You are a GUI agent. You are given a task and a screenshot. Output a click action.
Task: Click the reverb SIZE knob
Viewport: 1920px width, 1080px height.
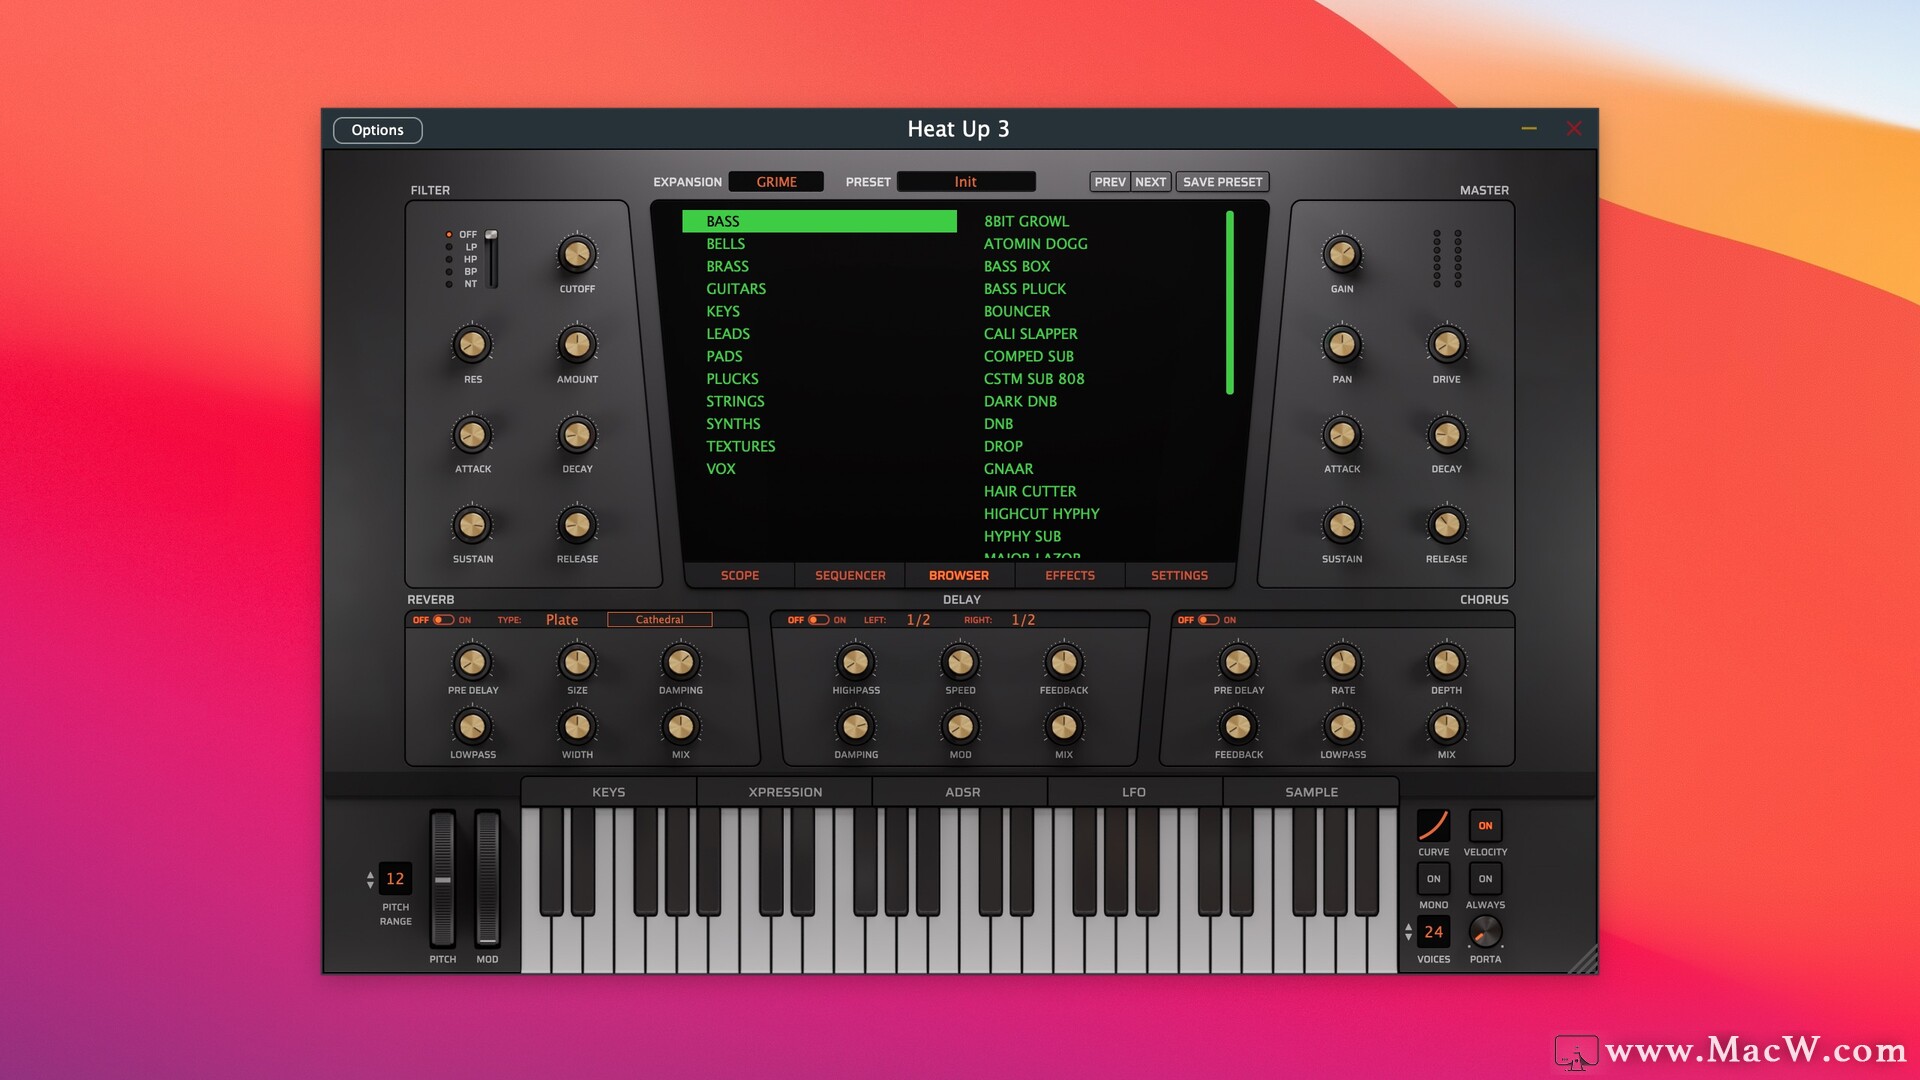577,662
